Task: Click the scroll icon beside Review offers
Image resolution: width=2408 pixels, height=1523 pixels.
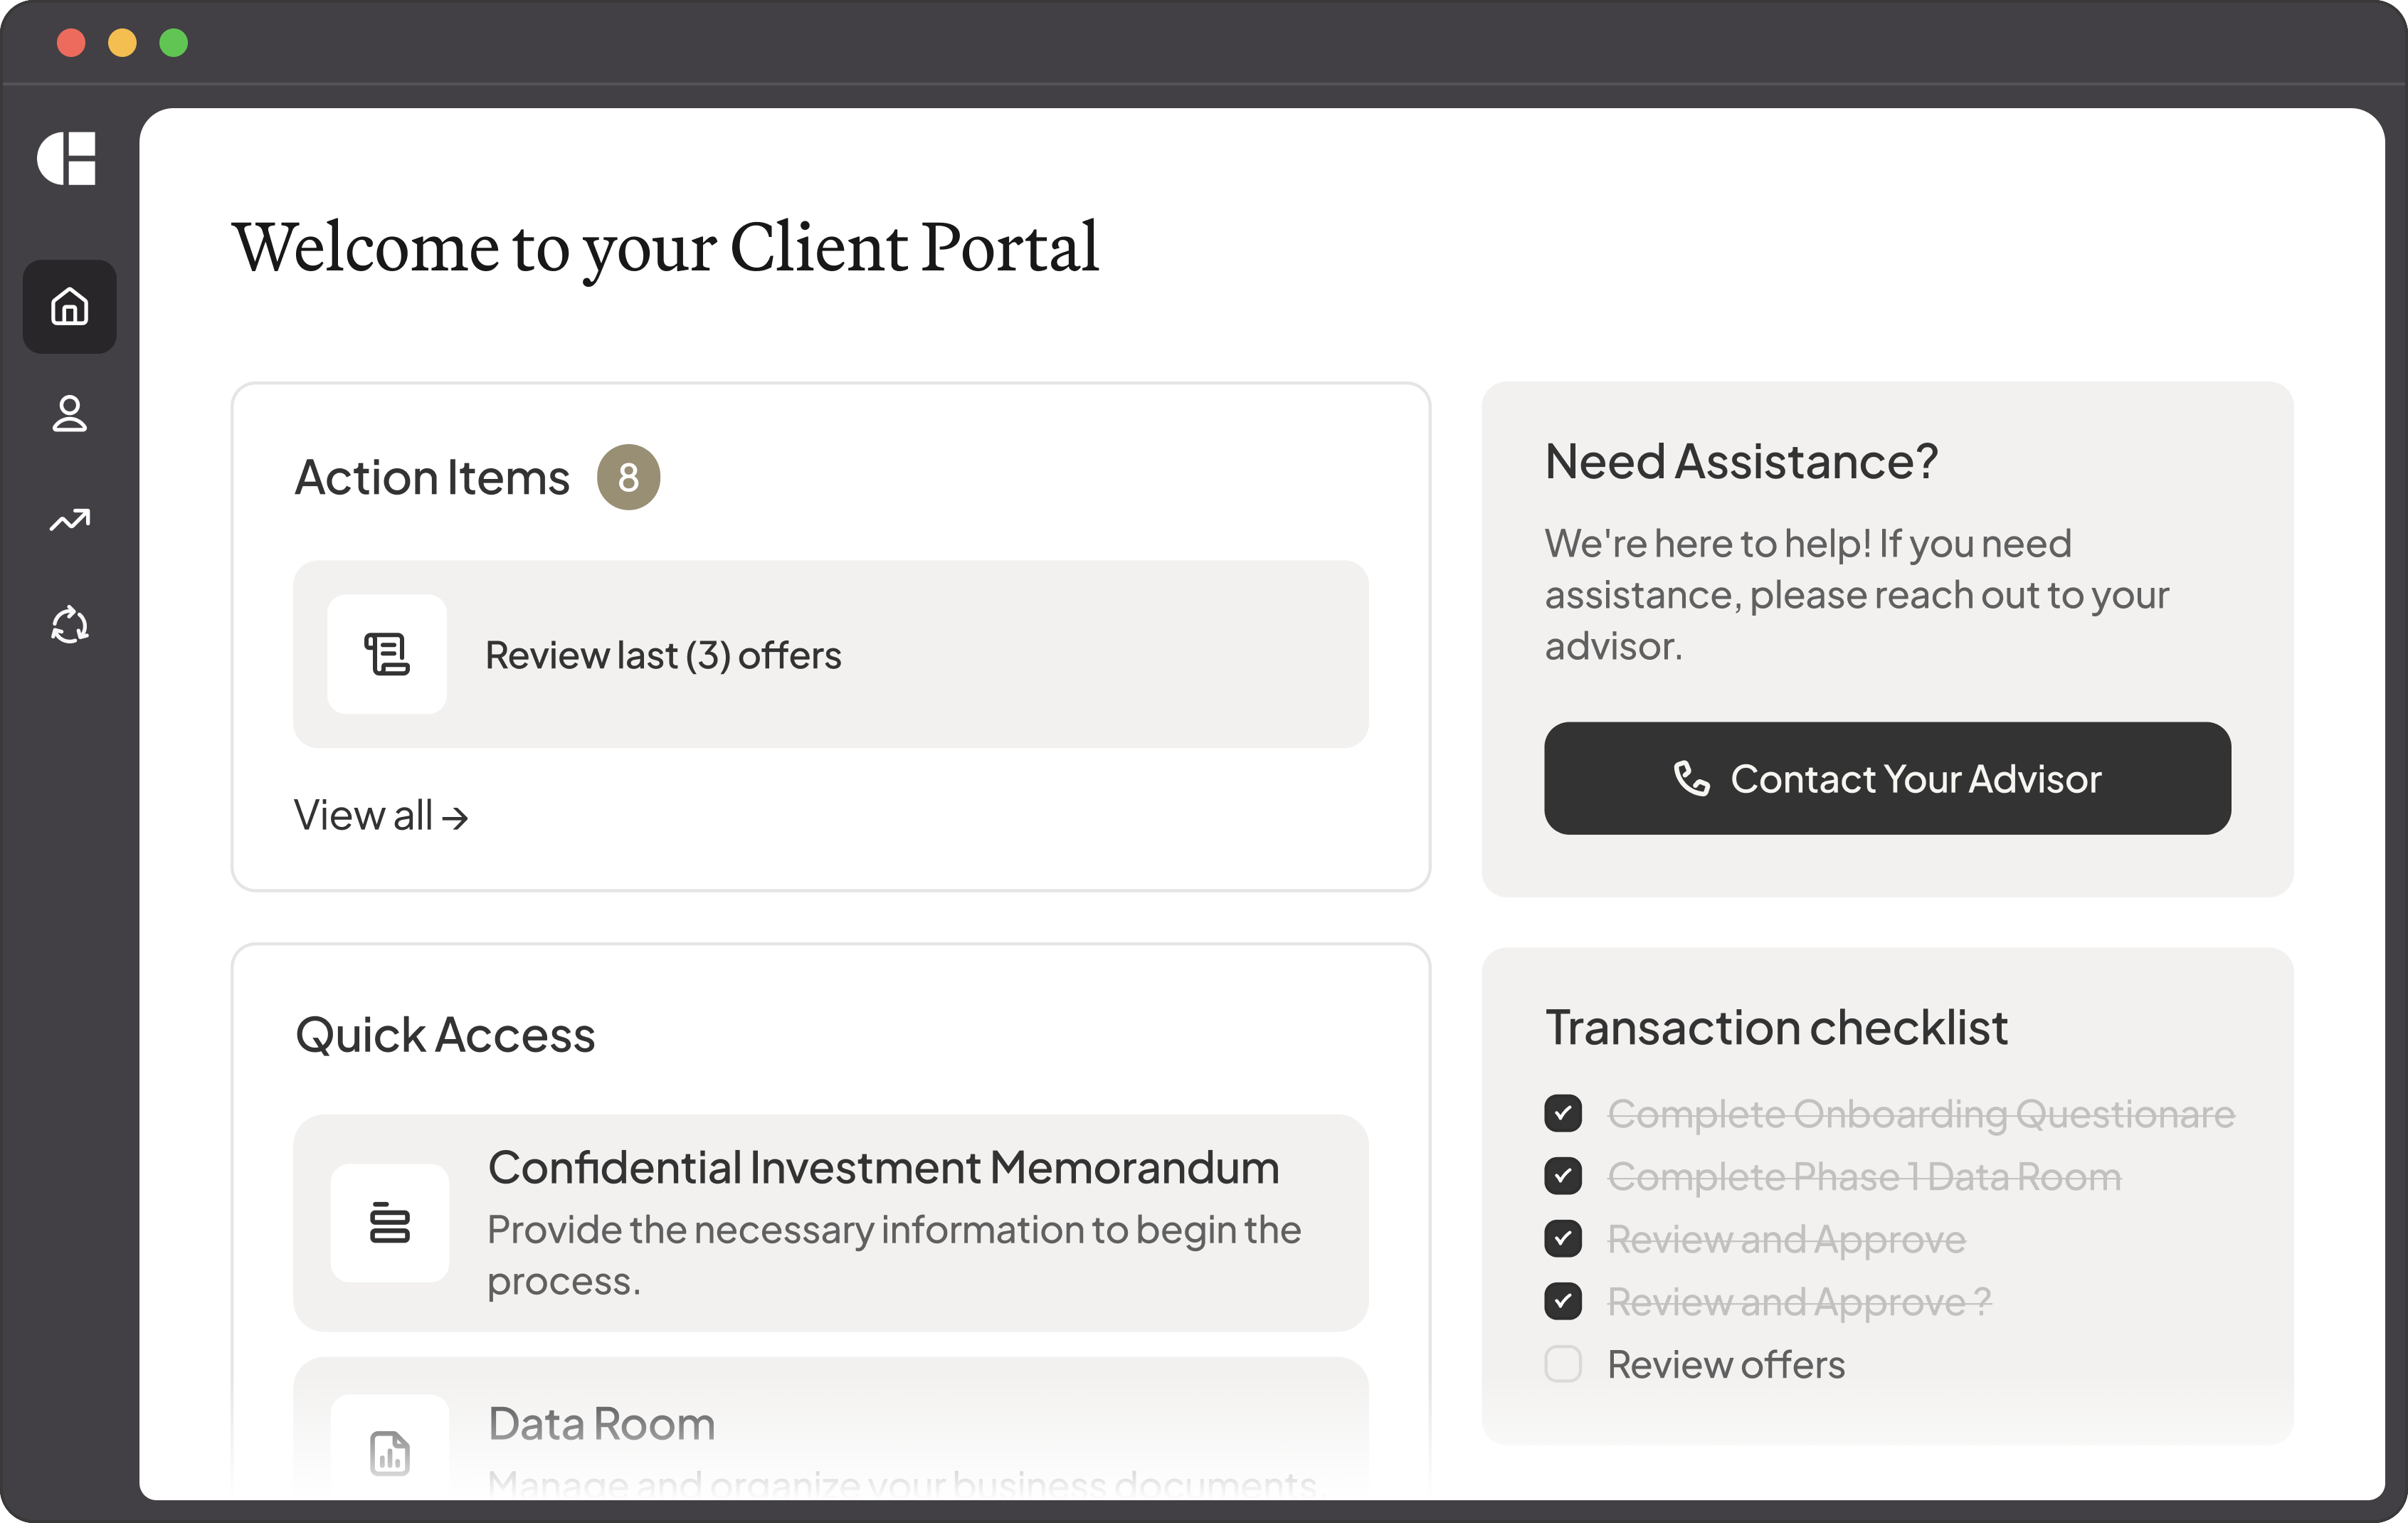Action: (x=387, y=655)
